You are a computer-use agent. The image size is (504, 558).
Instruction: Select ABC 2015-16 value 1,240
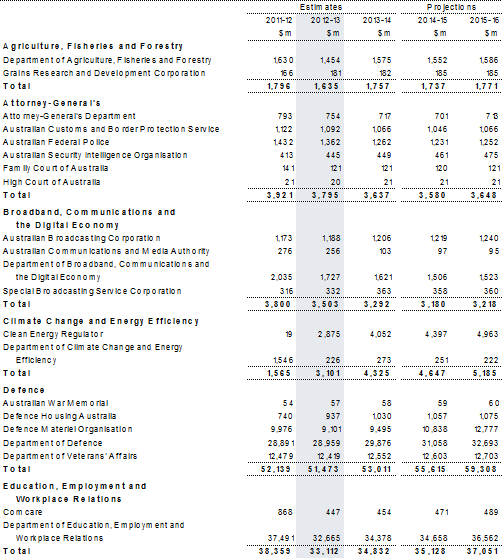click(x=489, y=238)
